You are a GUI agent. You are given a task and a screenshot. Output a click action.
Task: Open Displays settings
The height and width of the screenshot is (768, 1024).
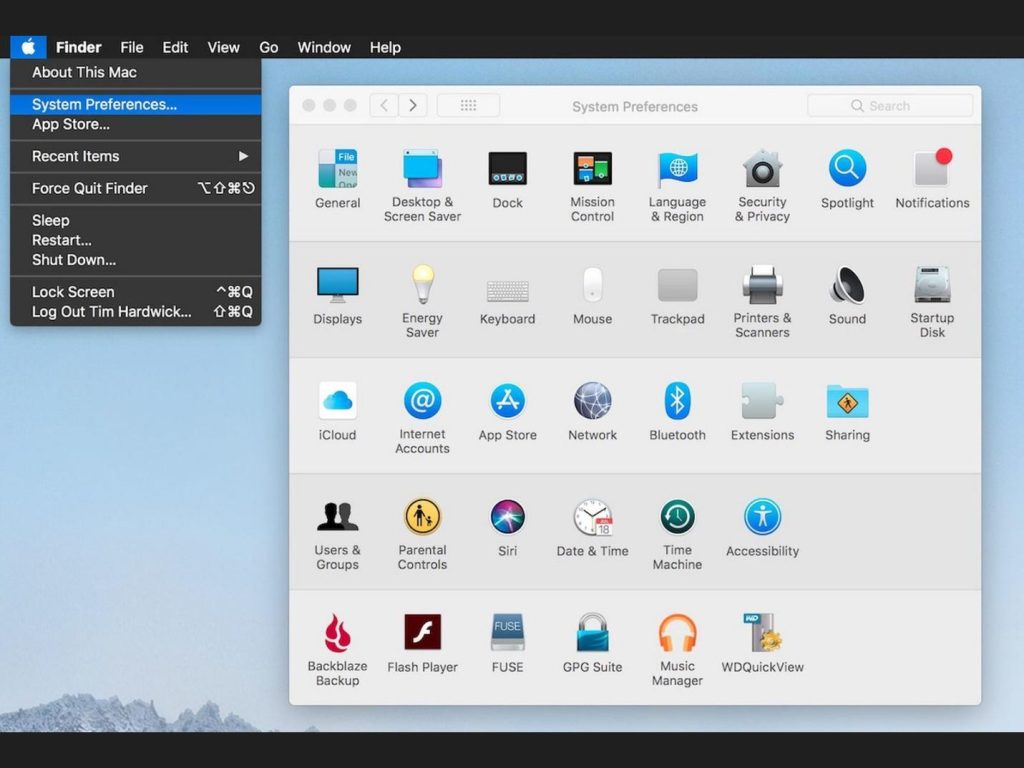click(x=338, y=285)
